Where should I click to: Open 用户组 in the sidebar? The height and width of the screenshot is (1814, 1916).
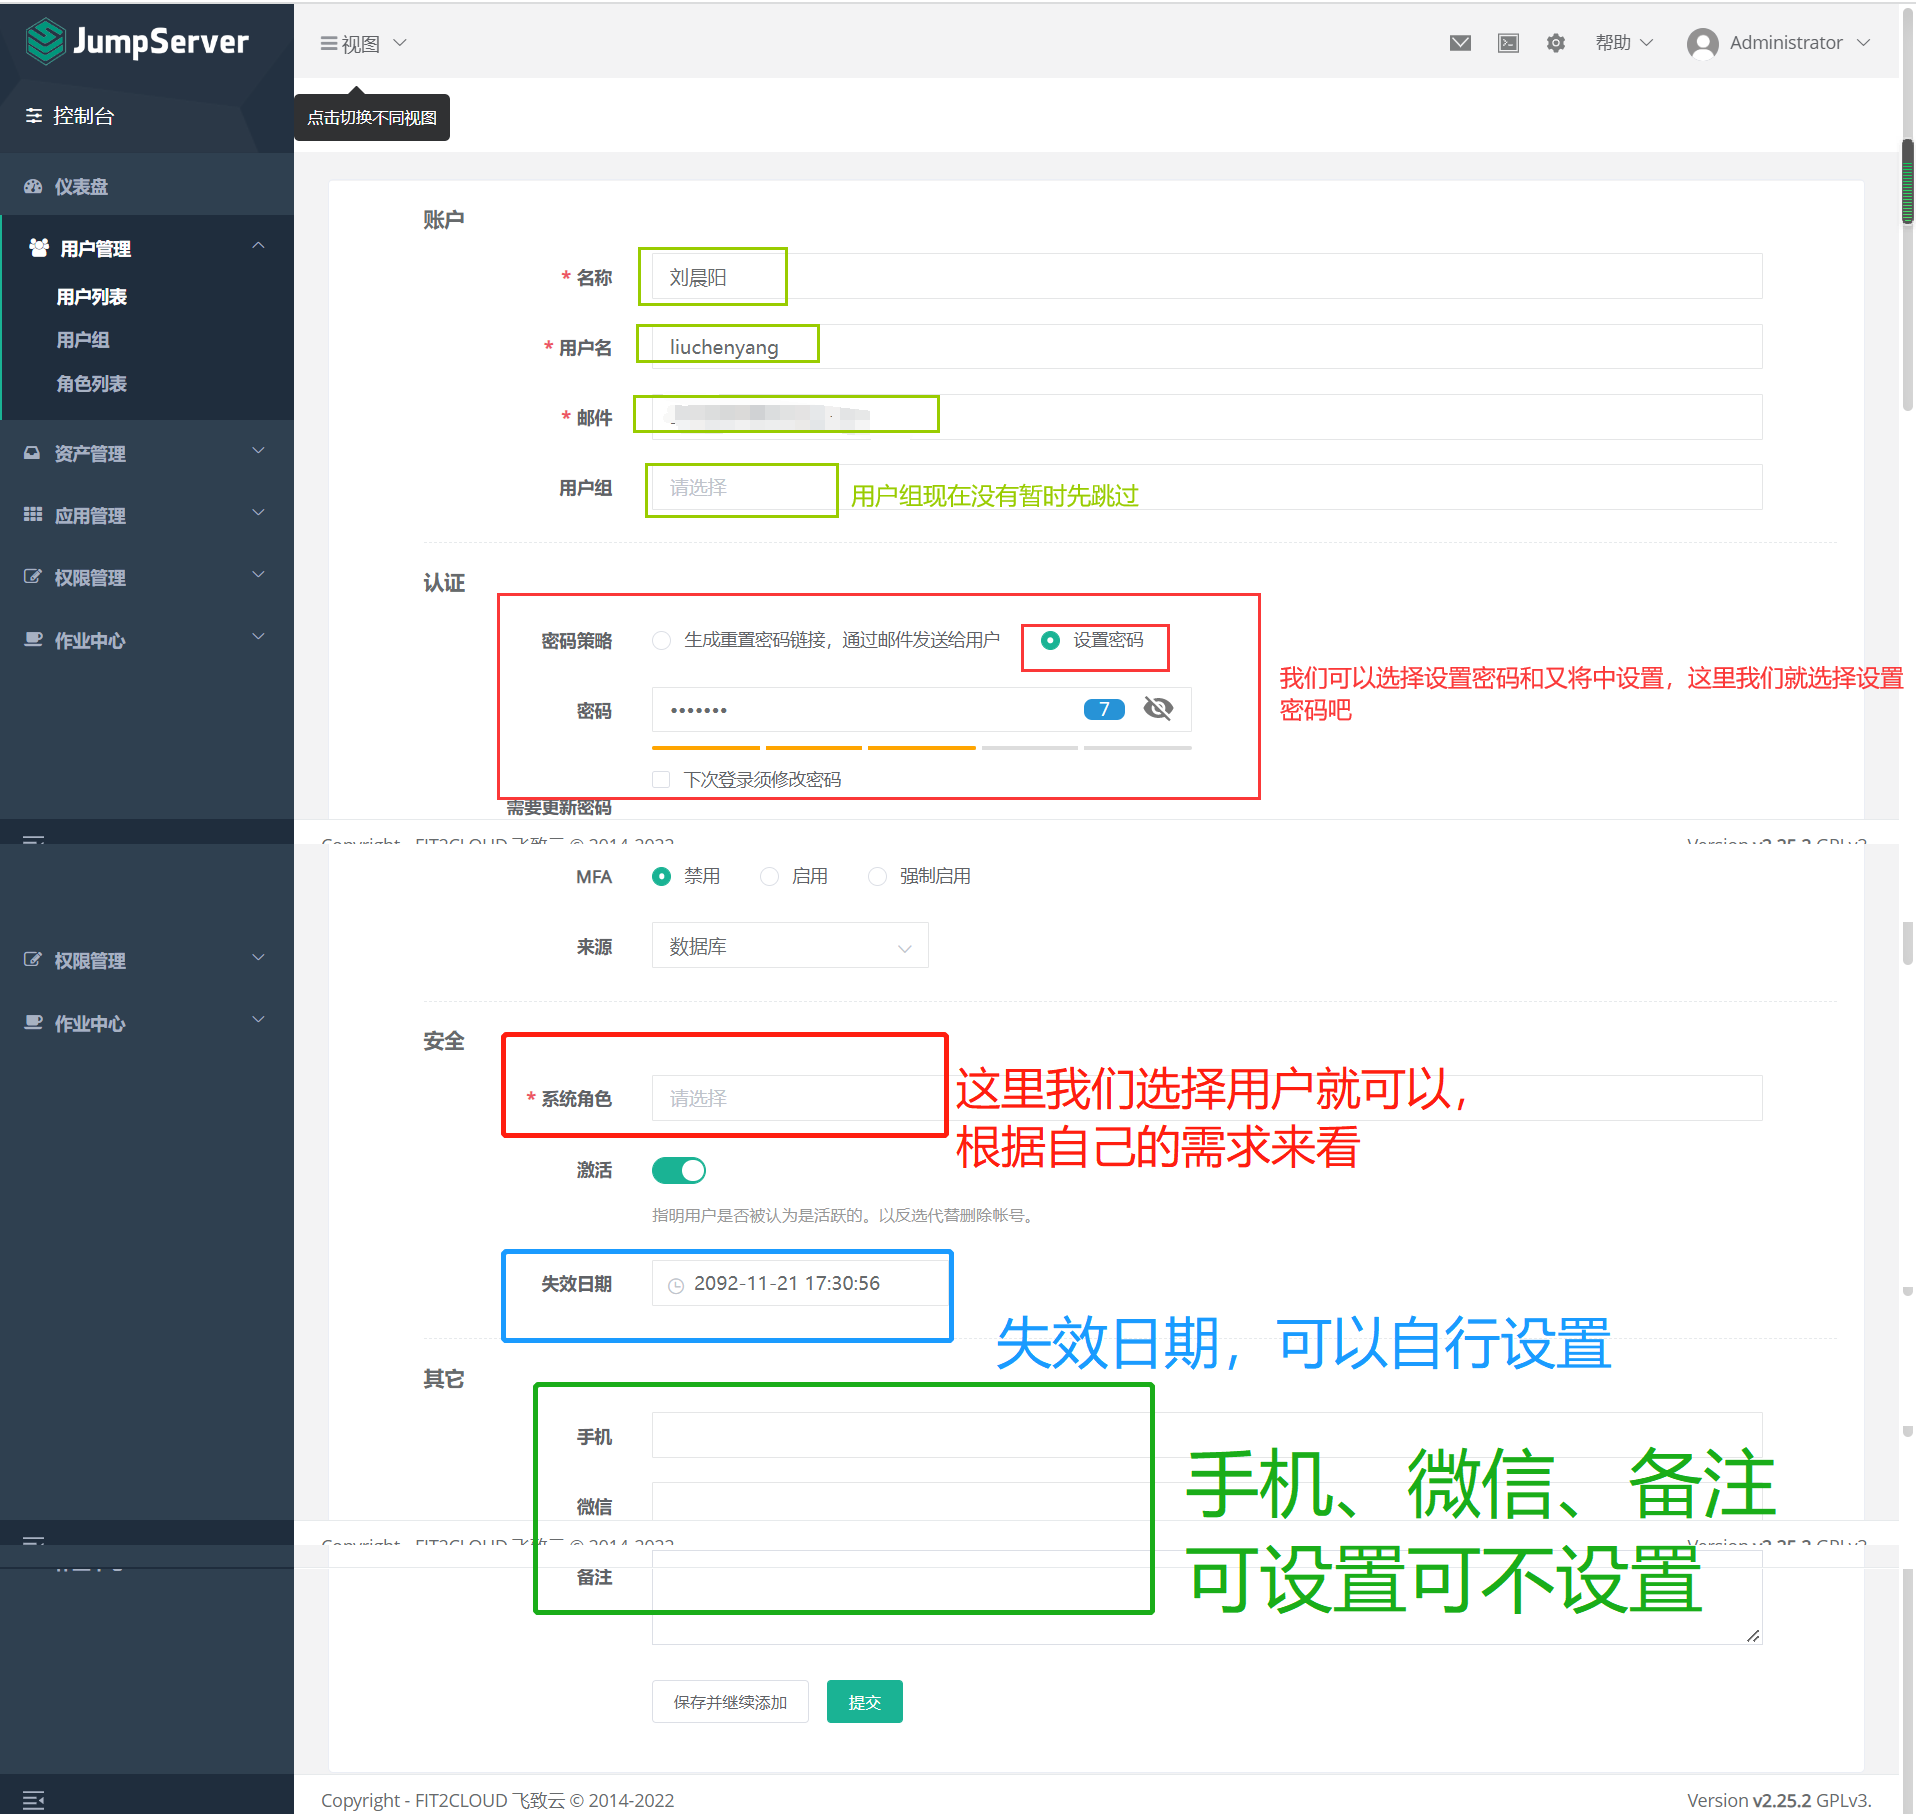point(83,340)
